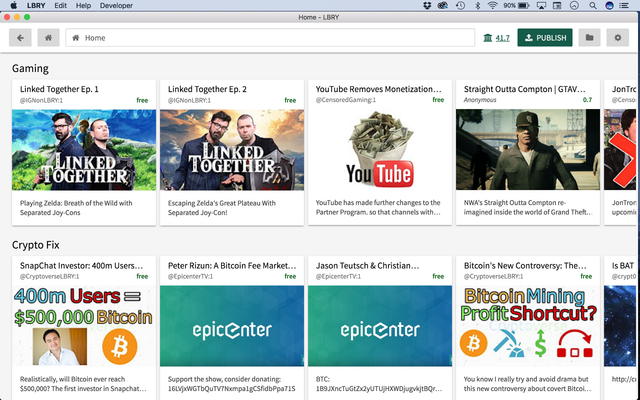Open the downloads folder icon button
This screenshot has height=400, width=640.
point(589,38)
